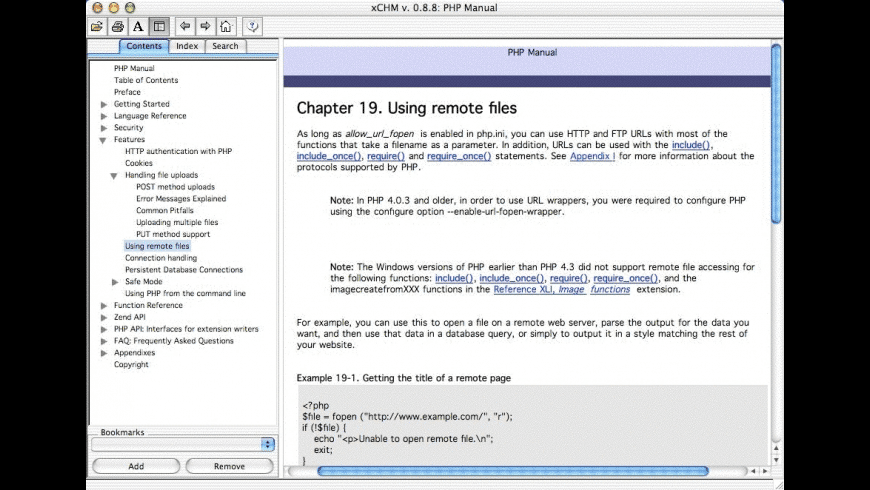Select the Preface tree entry

click(127, 92)
